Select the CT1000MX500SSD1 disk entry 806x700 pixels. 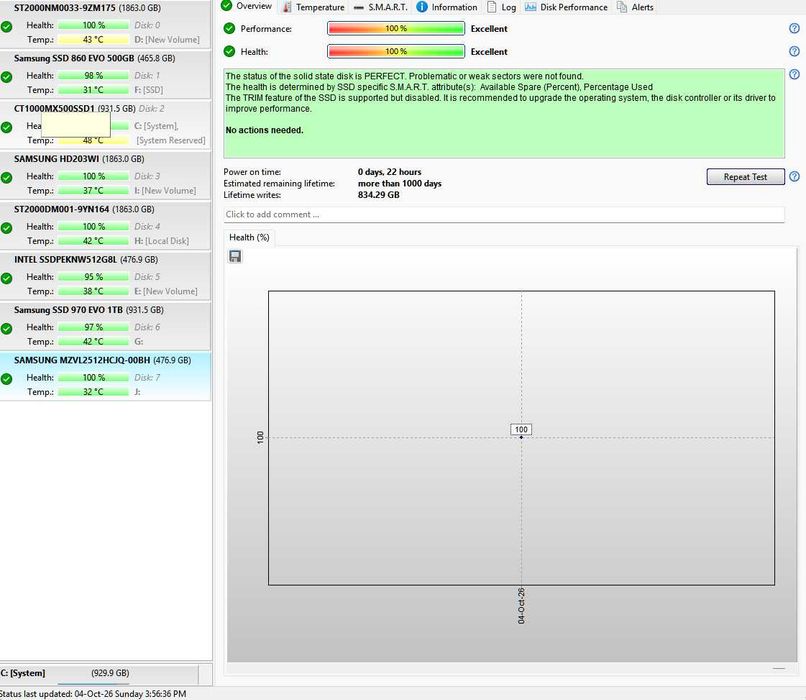105,125
